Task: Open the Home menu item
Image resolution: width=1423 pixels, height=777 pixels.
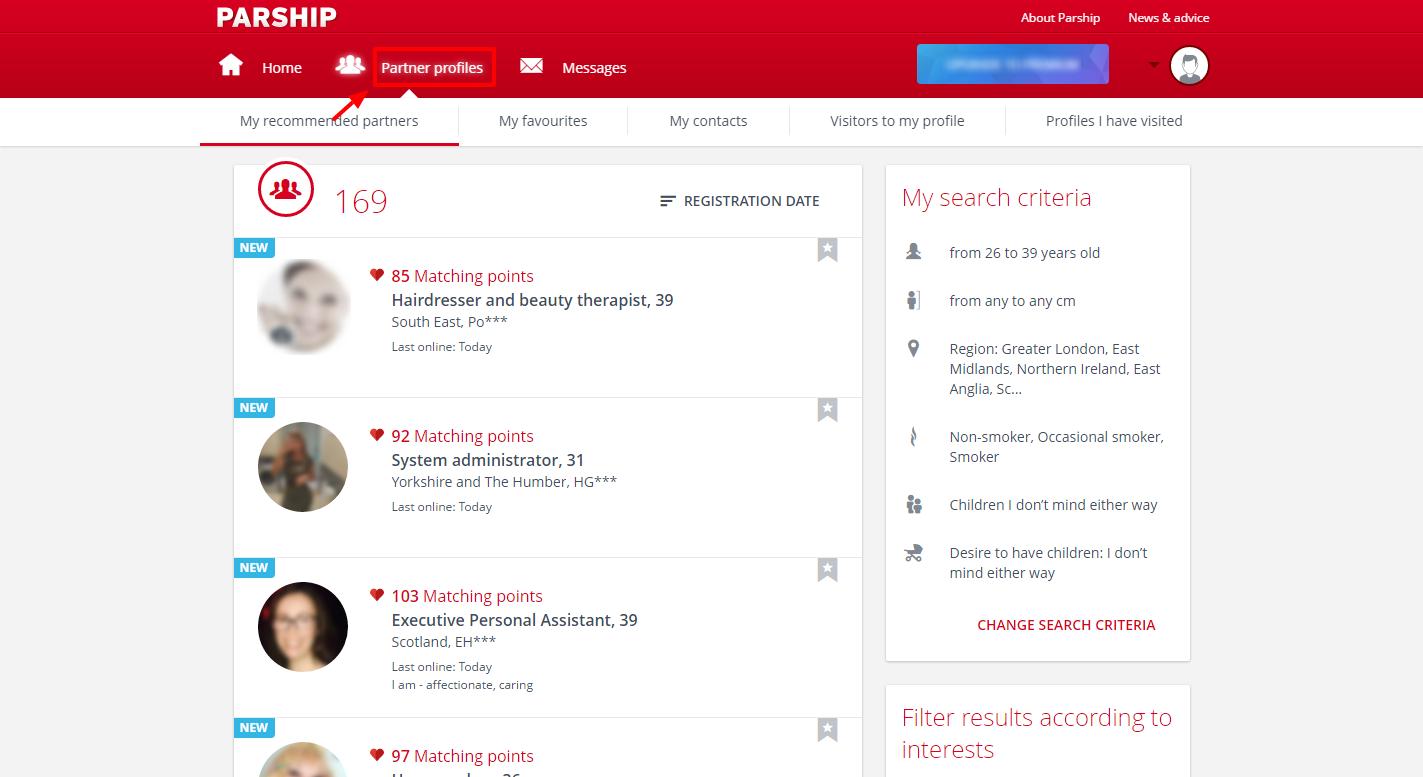Action: [x=282, y=68]
